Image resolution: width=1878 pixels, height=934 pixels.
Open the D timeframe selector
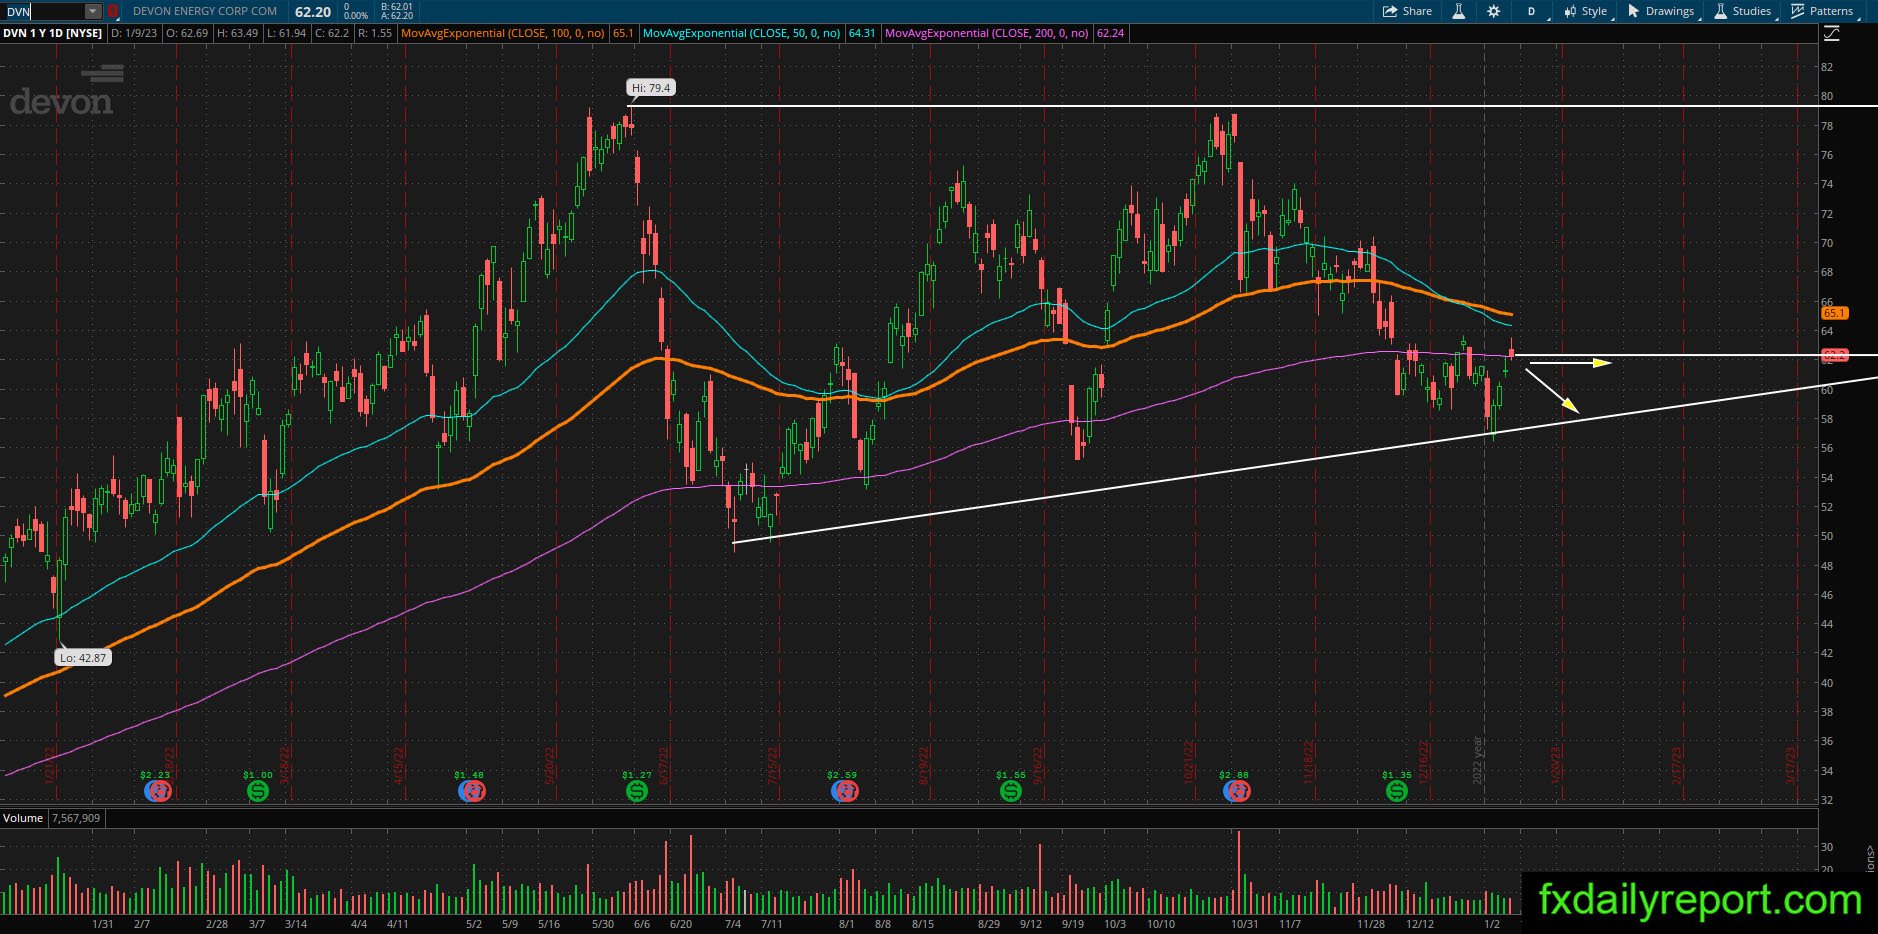click(1531, 11)
